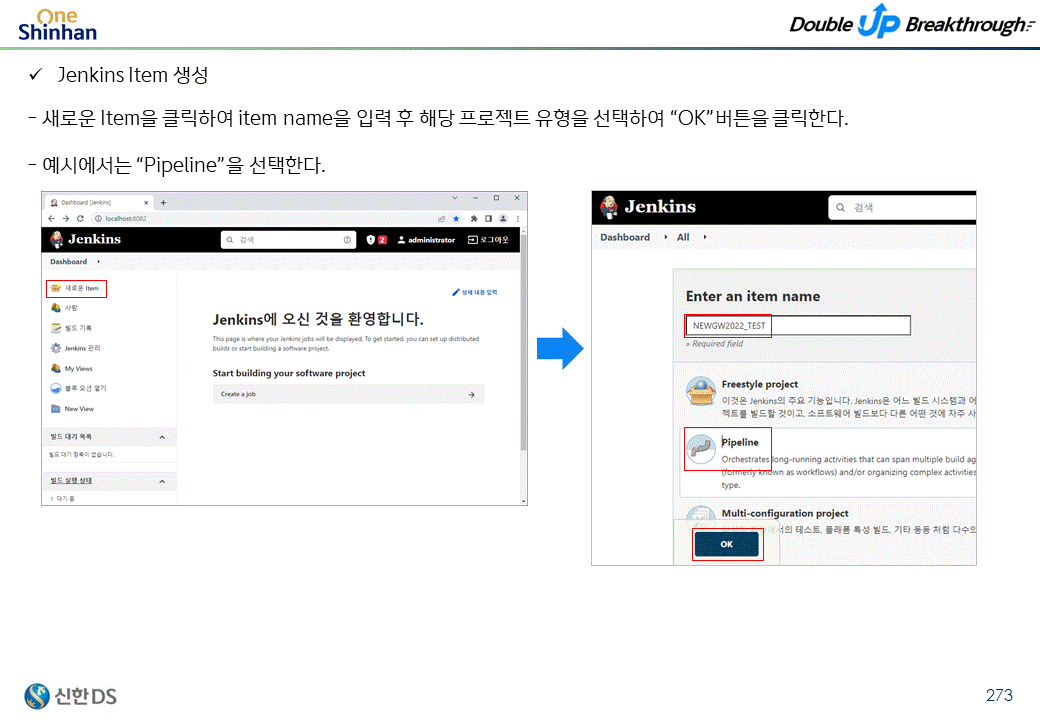Screen dimensions: 1040x720
Task: Click the Multi-configuration project title
Action: (x=785, y=513)
